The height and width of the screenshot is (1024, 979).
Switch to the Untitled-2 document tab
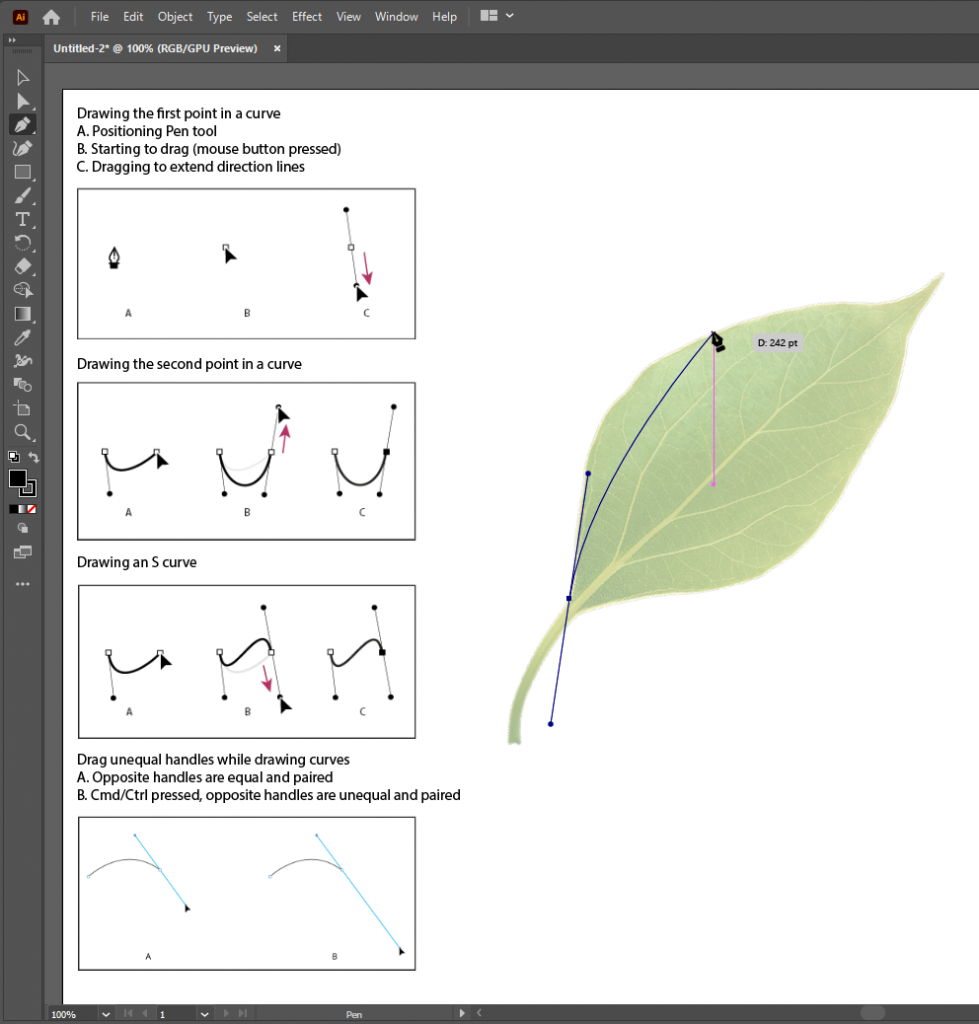(x=155, y=48)
